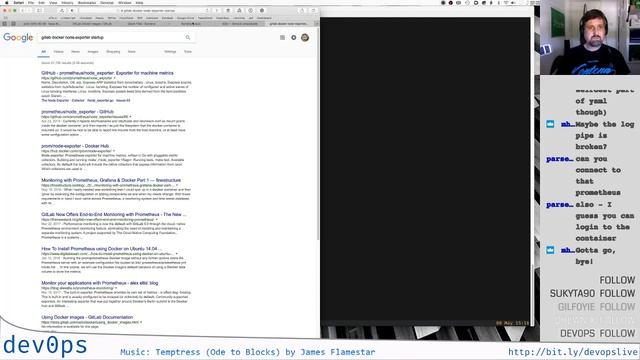Open 'Using Docker images - GitLab Documentation' result
This screenshot has height=360, width=640.
click(87, 318)
